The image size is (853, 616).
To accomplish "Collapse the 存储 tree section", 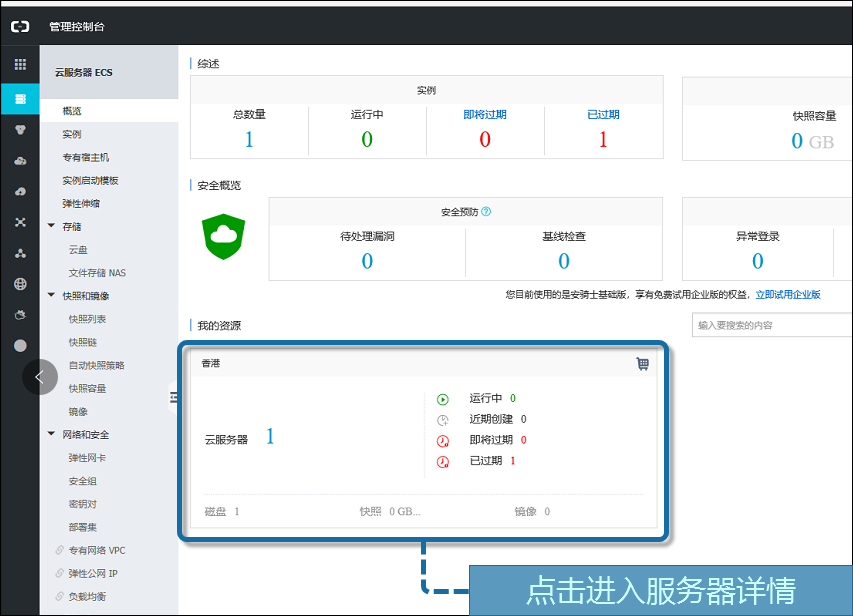I will coord(51,227).
